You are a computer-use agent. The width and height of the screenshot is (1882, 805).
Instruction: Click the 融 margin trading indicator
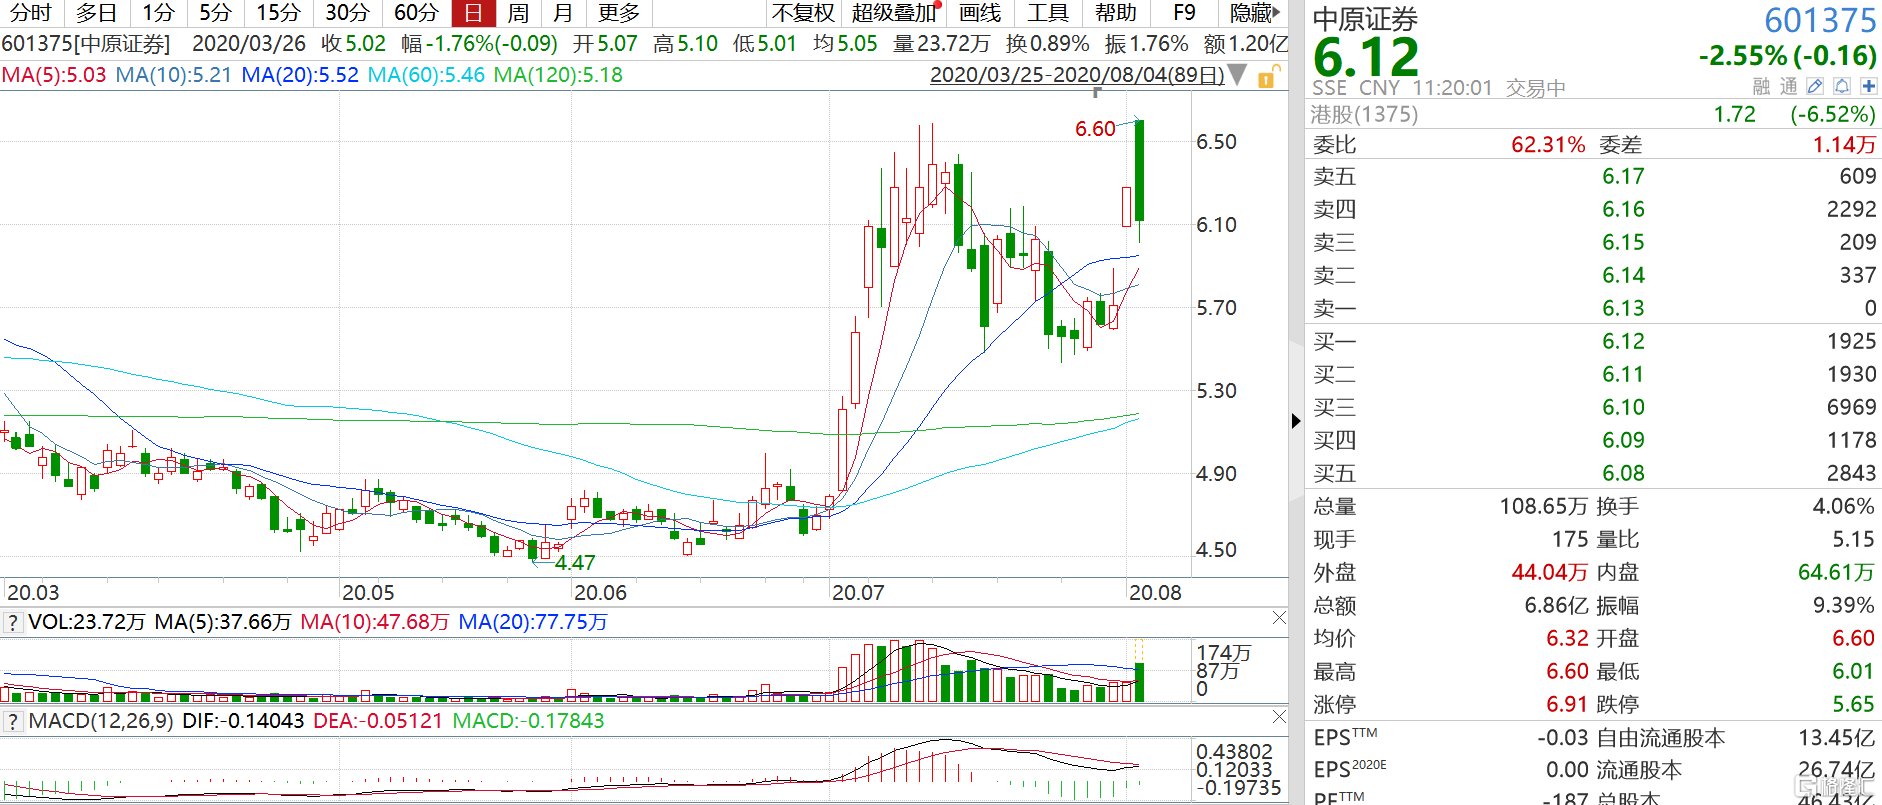pyautogui.click(x=1761, y=87)
